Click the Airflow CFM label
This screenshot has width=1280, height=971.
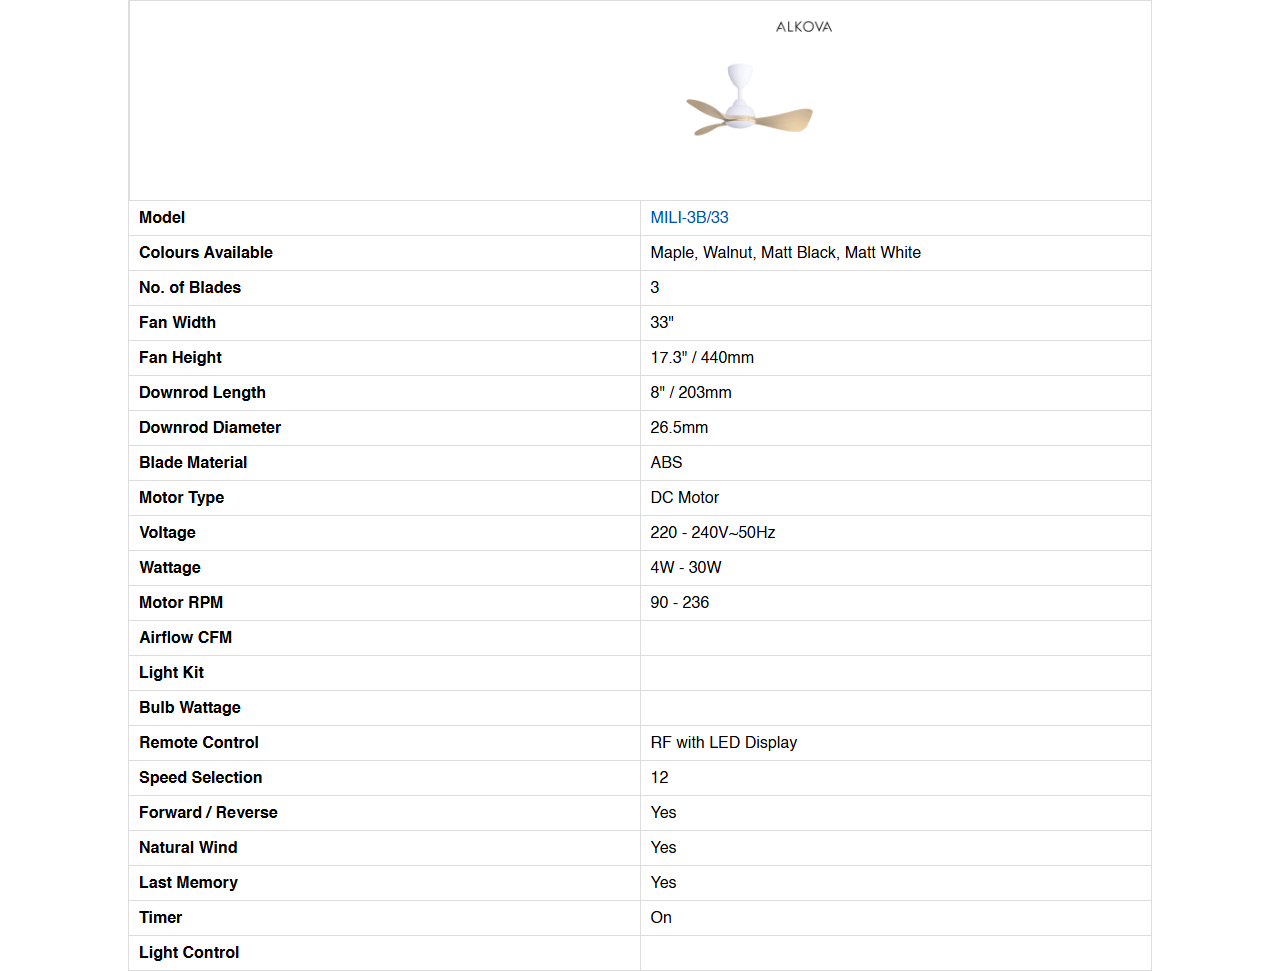(x=185, y=638)
